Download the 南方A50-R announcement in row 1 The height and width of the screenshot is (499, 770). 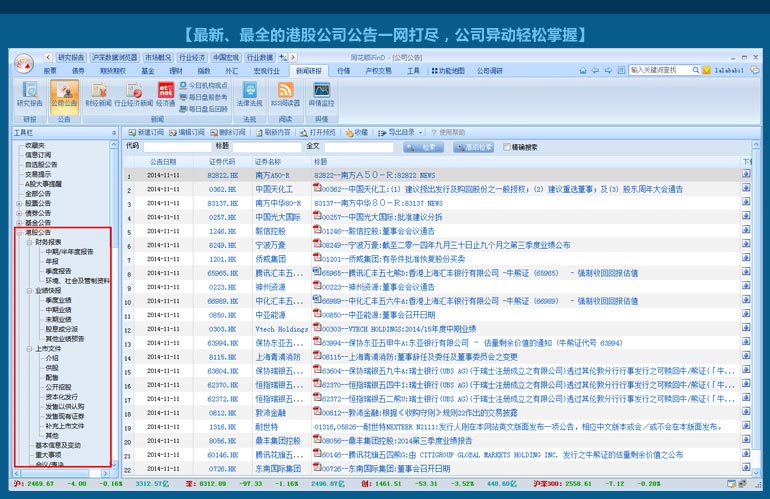click(x=746, y=174)
